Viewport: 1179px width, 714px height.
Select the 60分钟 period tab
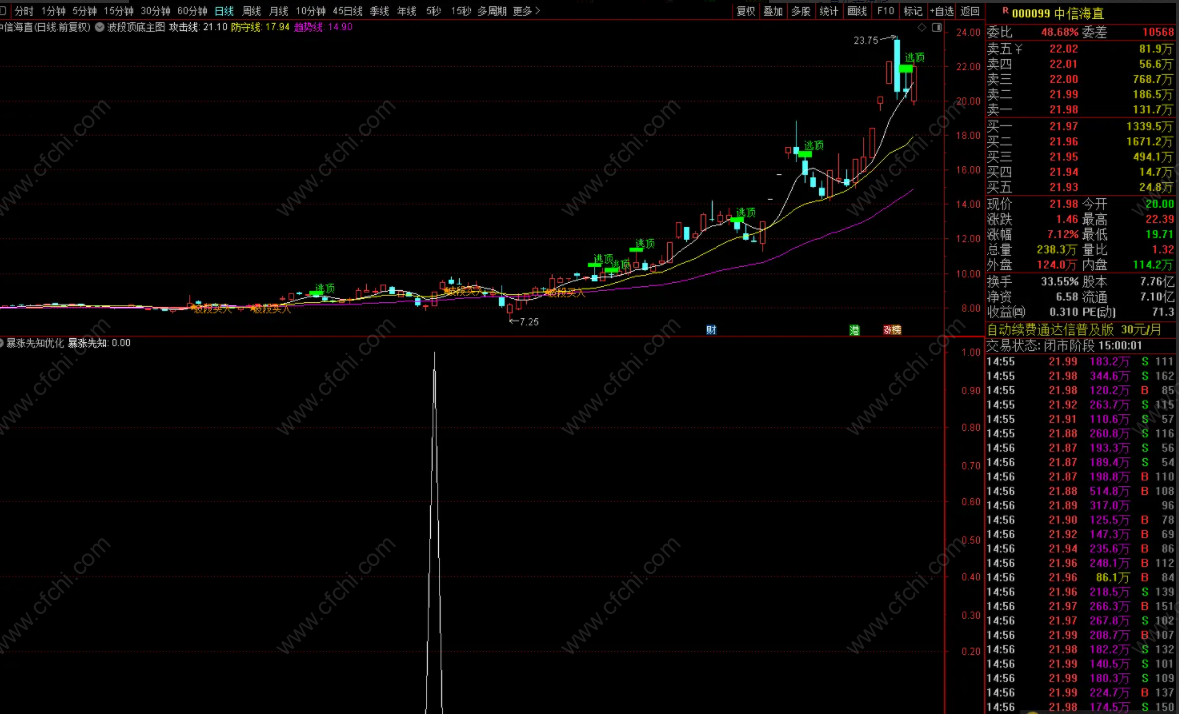point(192,11)
